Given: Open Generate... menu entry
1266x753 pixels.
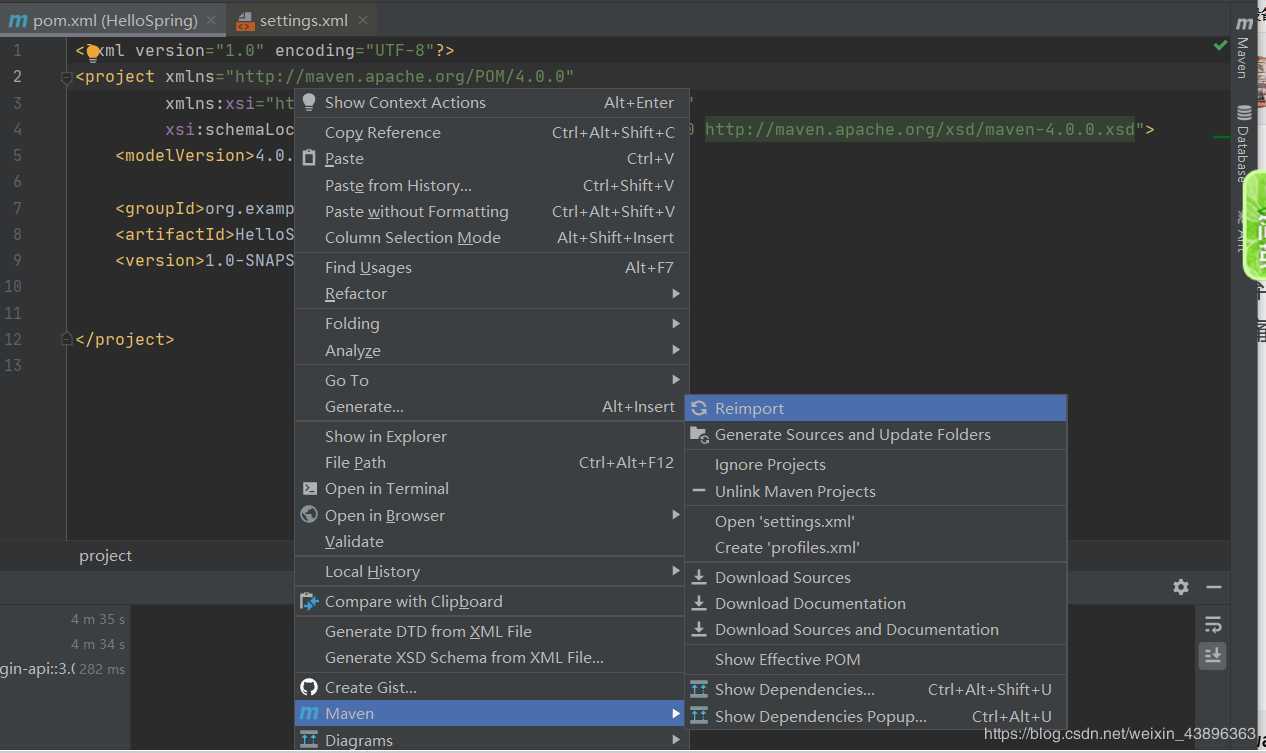Looking at the screenshot, I should [x=489, y=406].
